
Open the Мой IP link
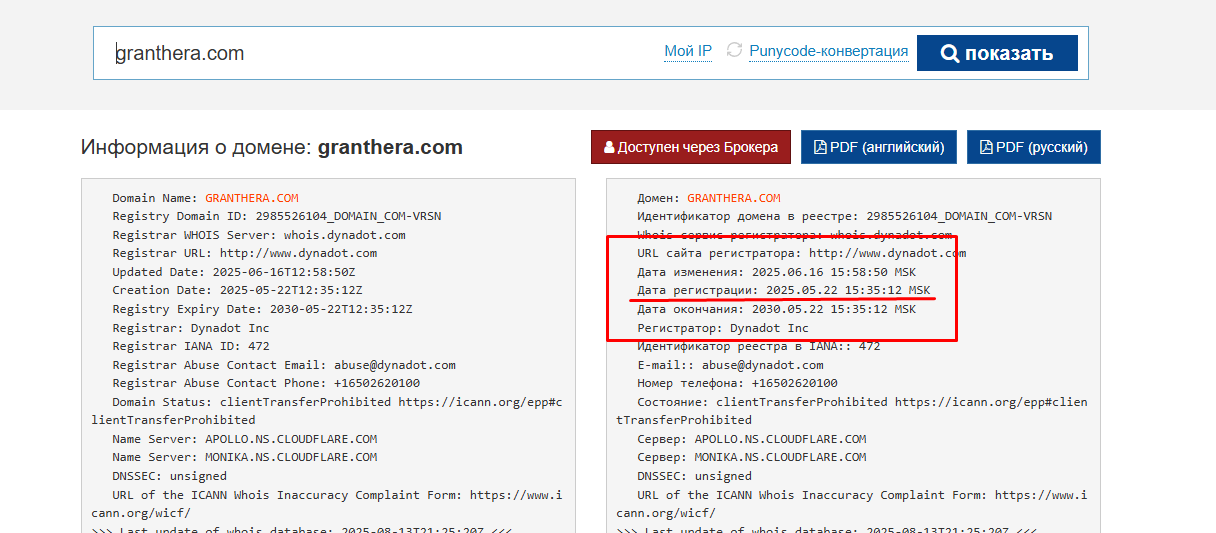688,51
